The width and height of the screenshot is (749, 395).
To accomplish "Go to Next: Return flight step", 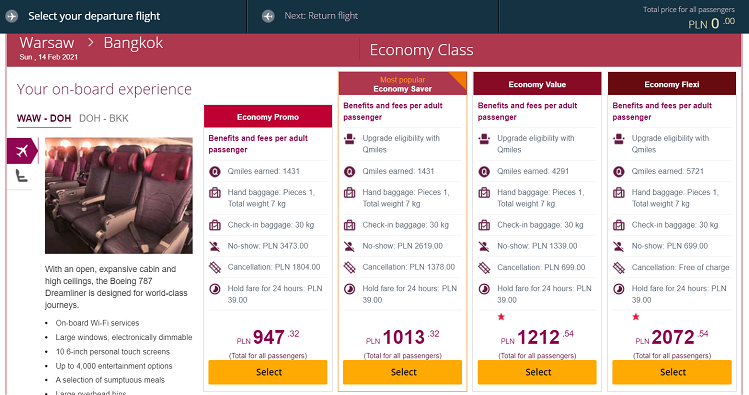I will click(321, 16).
